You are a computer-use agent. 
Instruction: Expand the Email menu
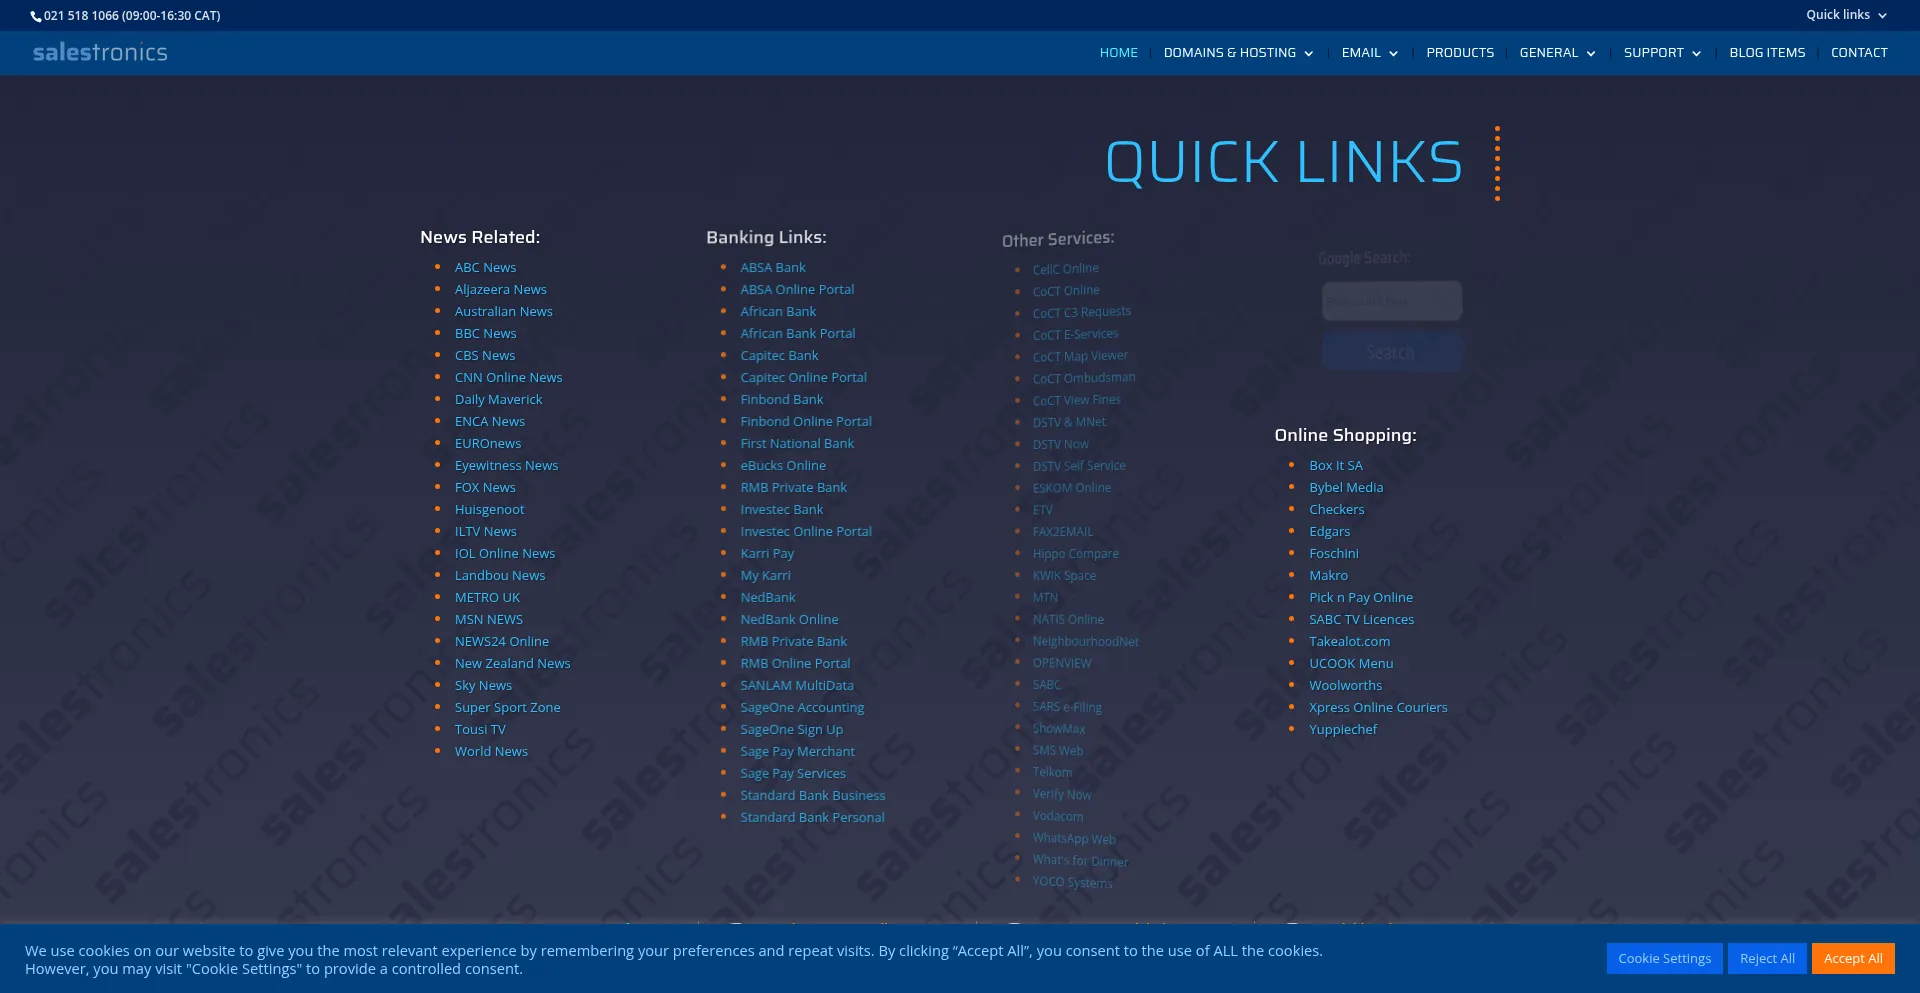tap(1369, 53)
